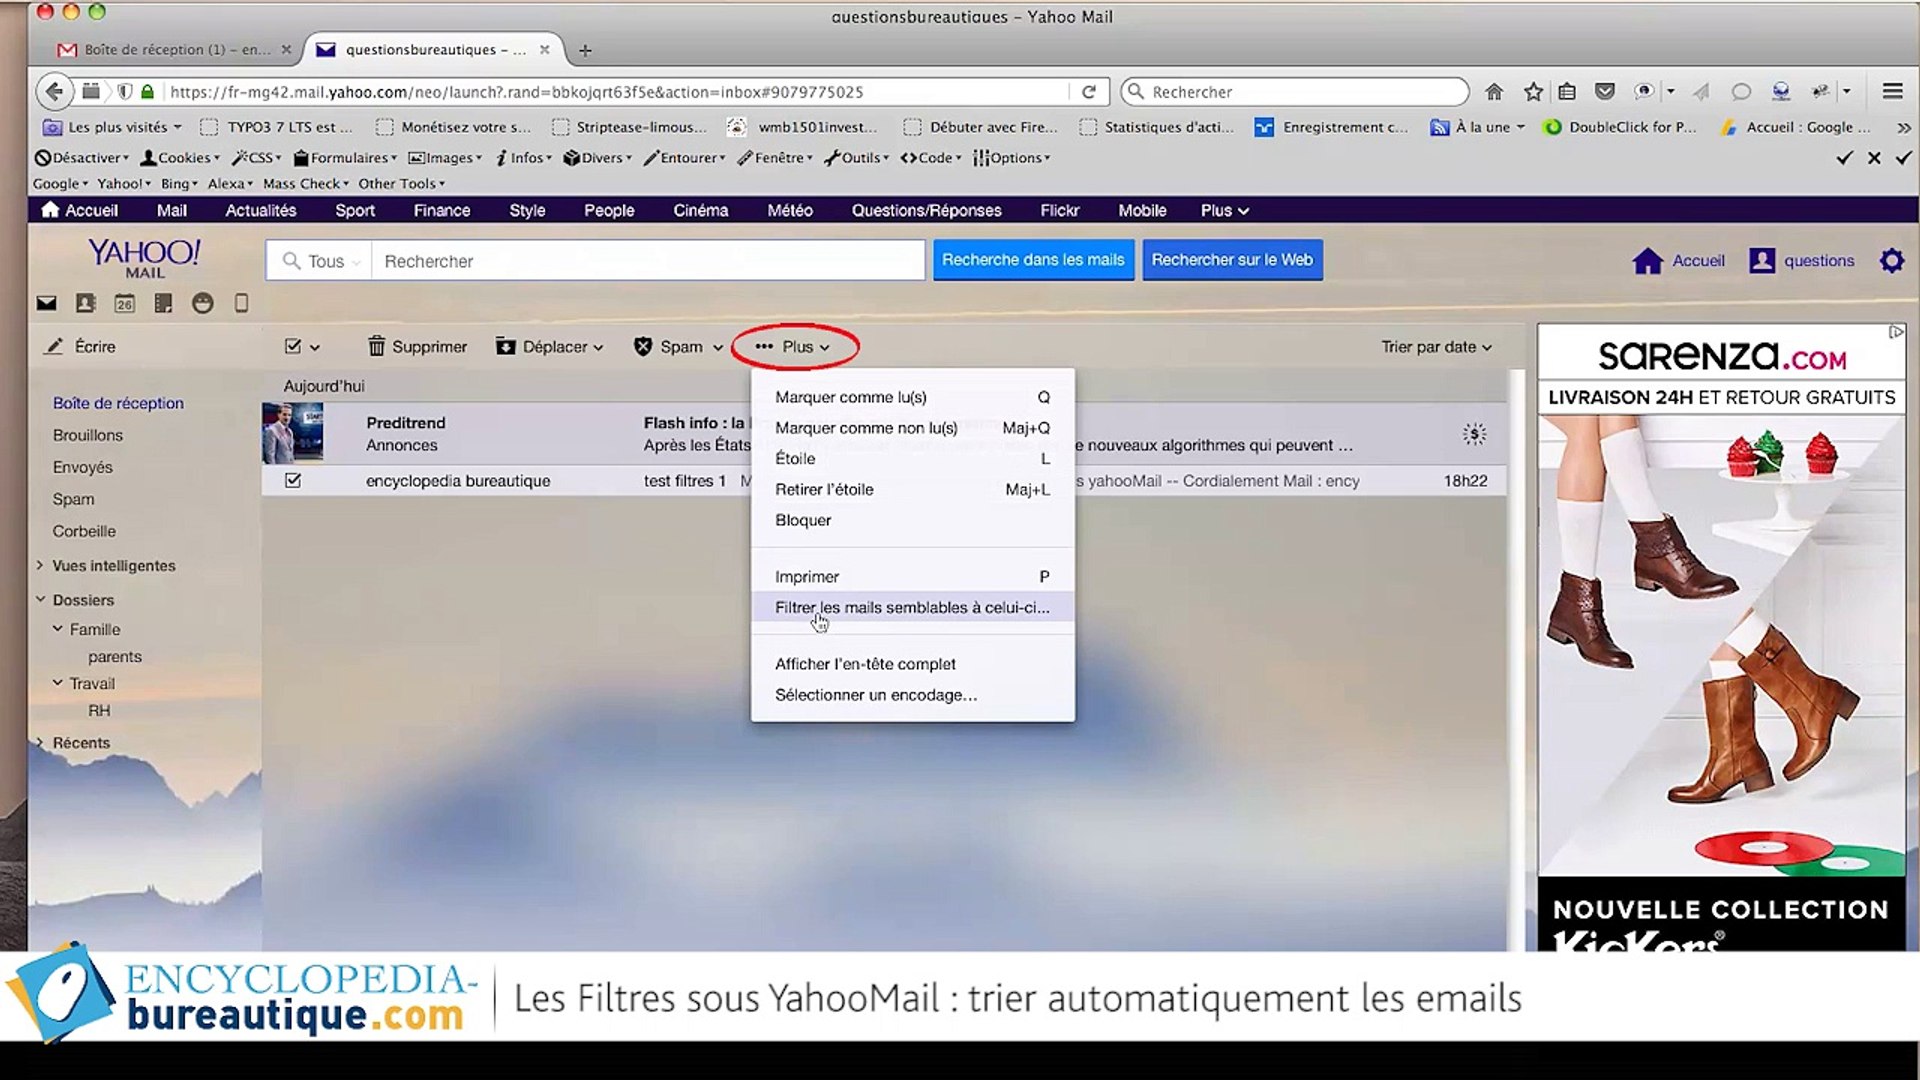
Task: Open the Yahoo Mail inbox envelope icon
Action: (x=46, y=303)
